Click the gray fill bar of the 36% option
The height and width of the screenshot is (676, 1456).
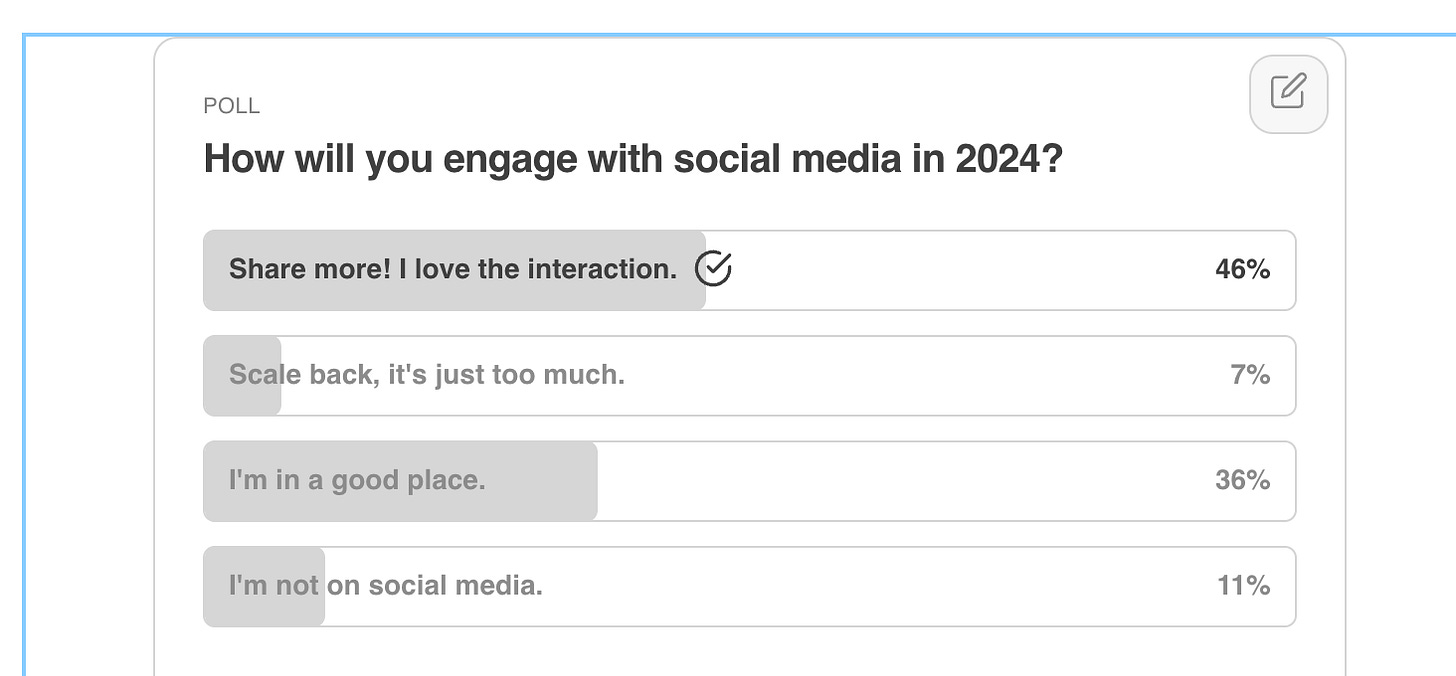tap(400, 481)
